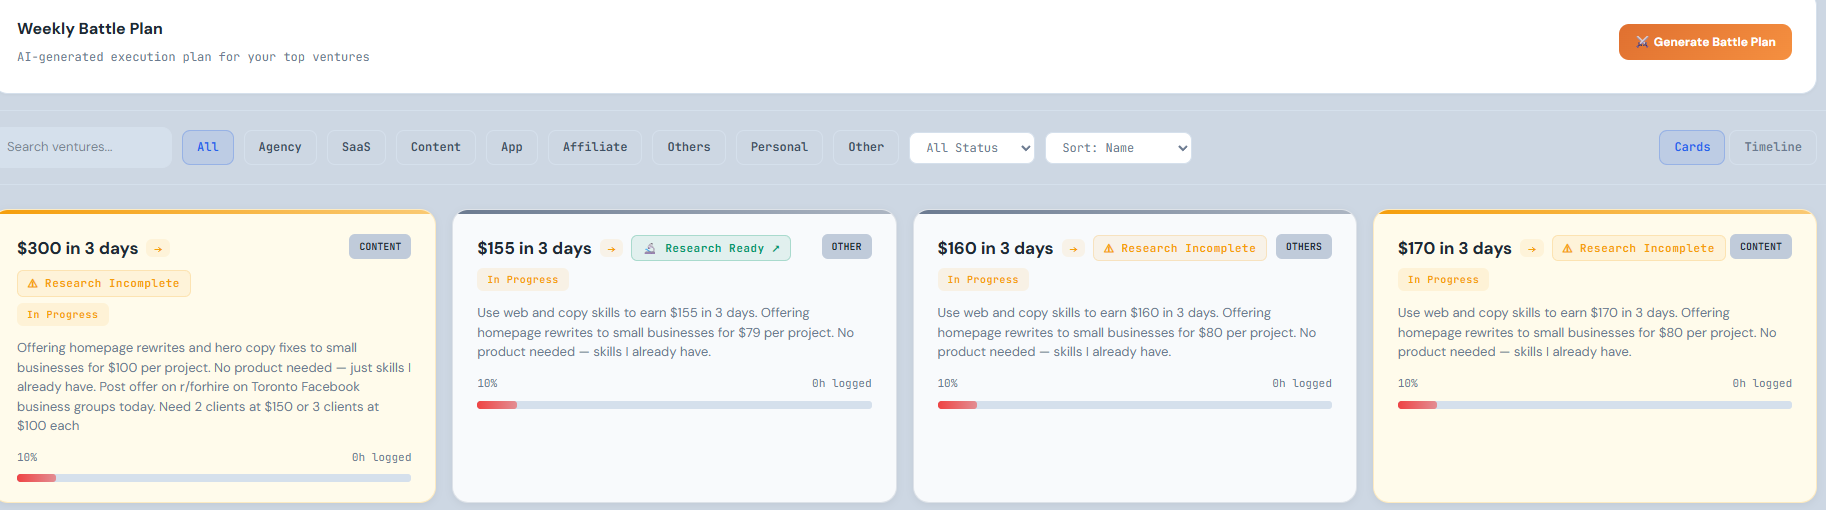Click In Progress status on $160 card
This screenshot has height=510, width=1826.
tap(983, 280)
